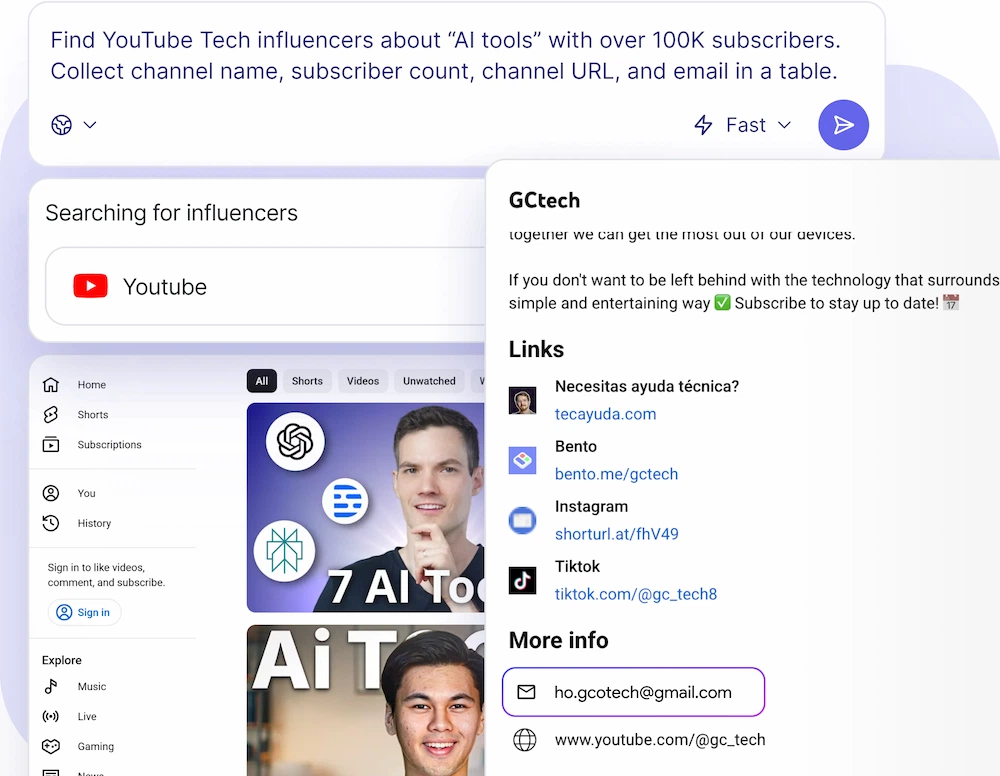Viewport: 1000px width, 776px height.
Task: Click the History clock icon
Action: pyautogui.click(x=51, y=523)
